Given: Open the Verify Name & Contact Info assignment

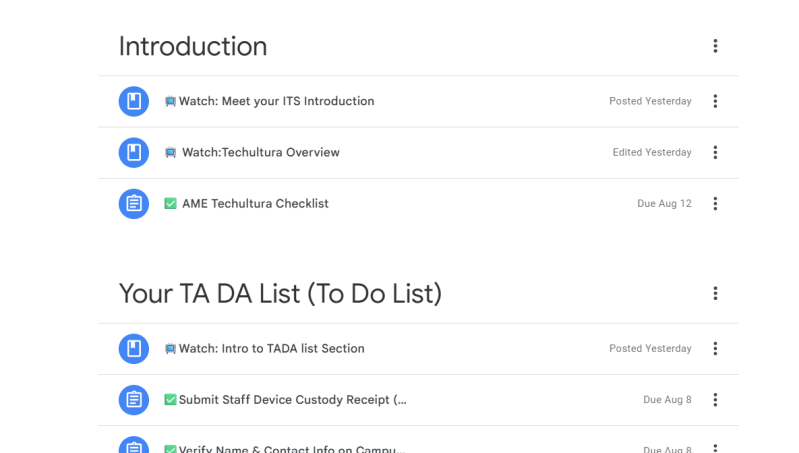Looking at the screenshot, I should (291, 449).
